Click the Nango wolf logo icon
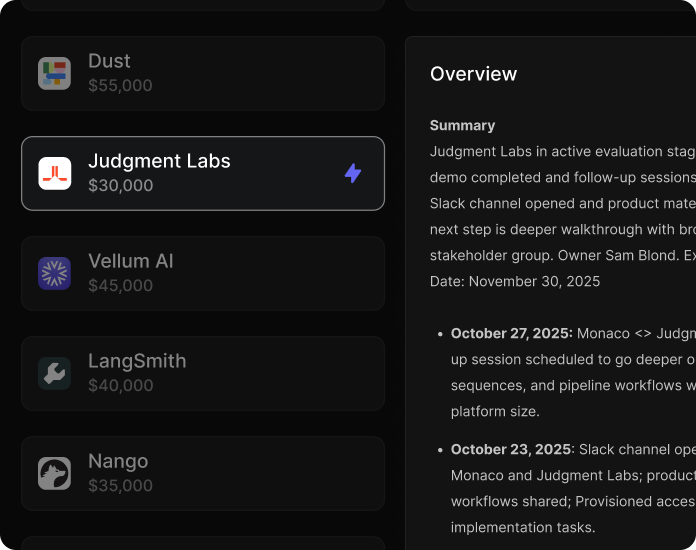The width and height of the screenshot is (696, 550). [x=54, y=473]
